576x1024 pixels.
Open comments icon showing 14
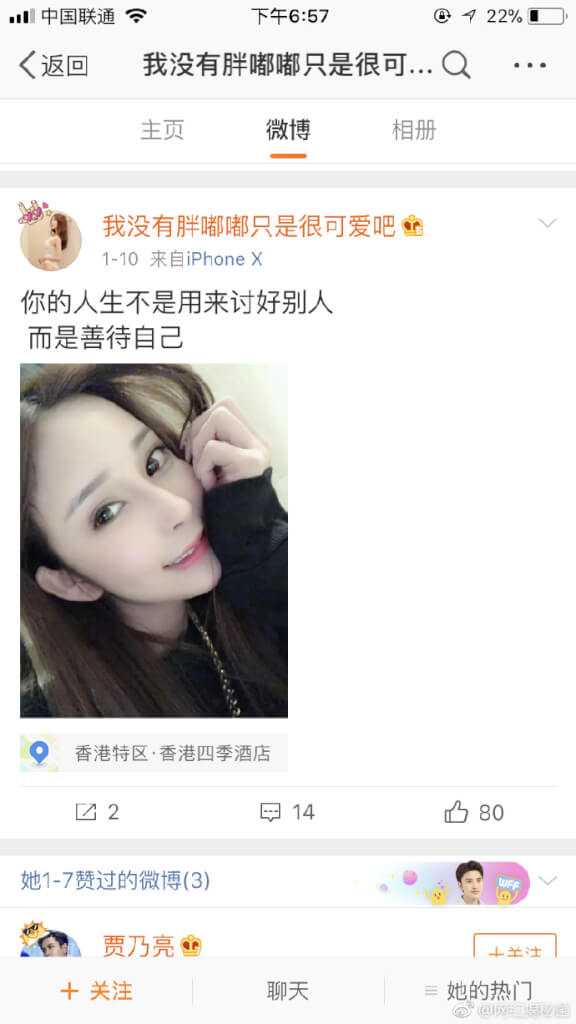[x=270, y=812]
